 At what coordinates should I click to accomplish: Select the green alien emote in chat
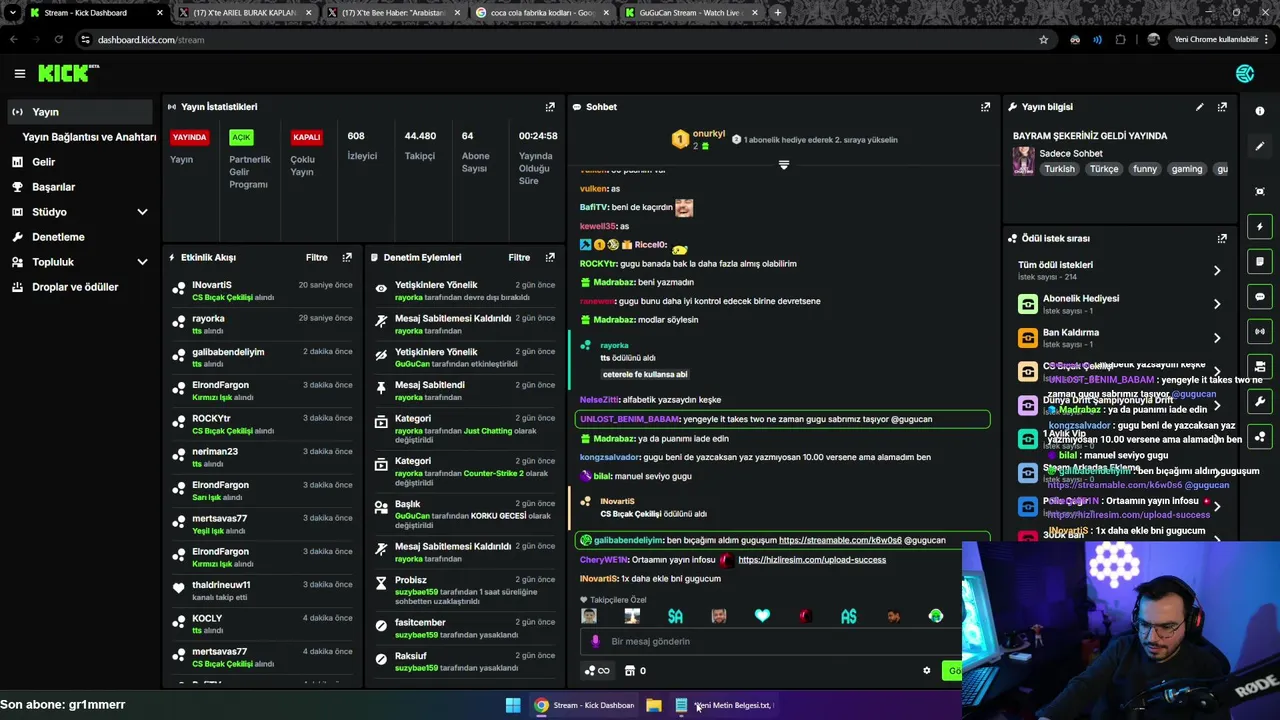coord(935,616)
